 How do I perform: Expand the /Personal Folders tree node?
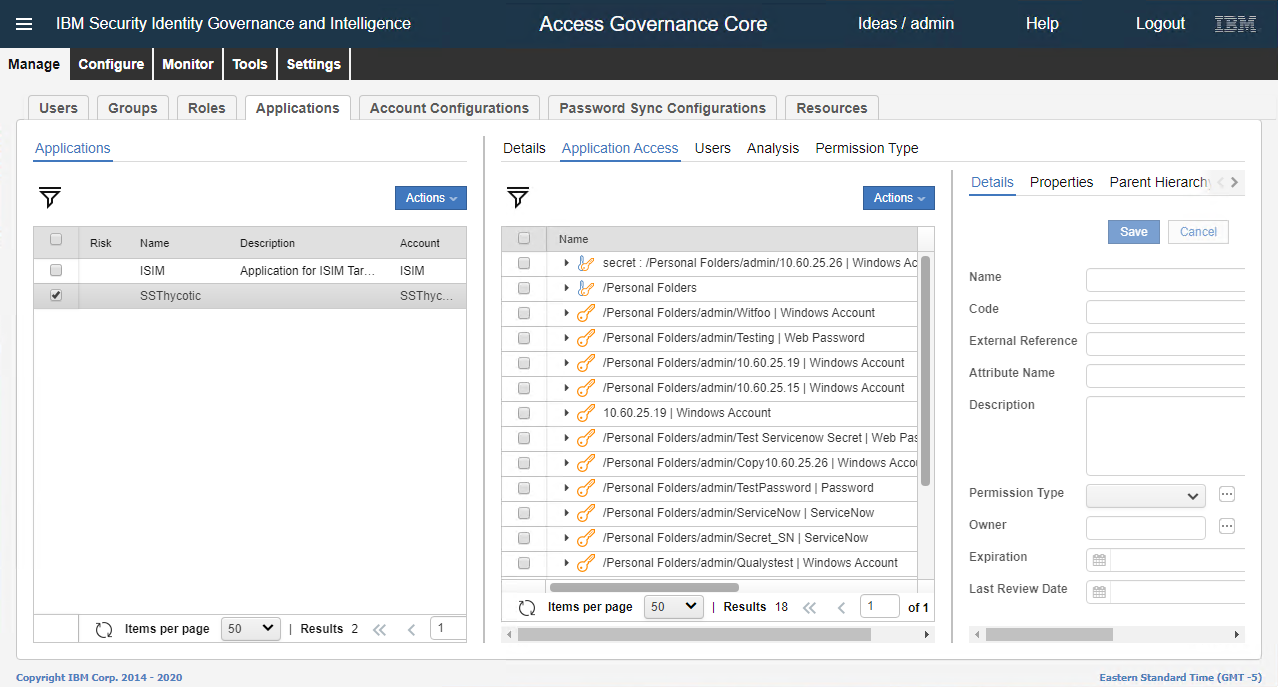(567, 288)
